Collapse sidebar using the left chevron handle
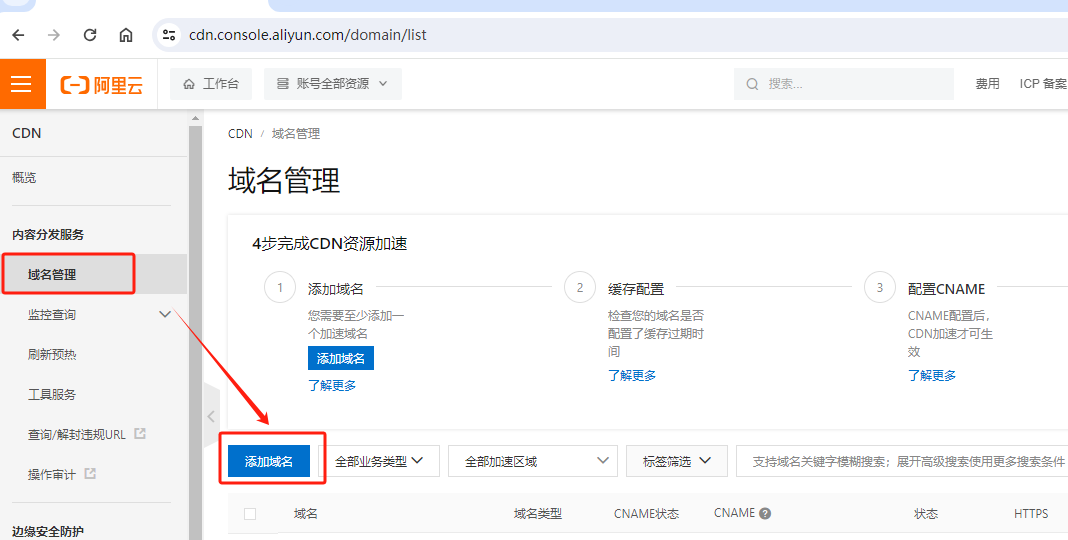 pos(211,415)
